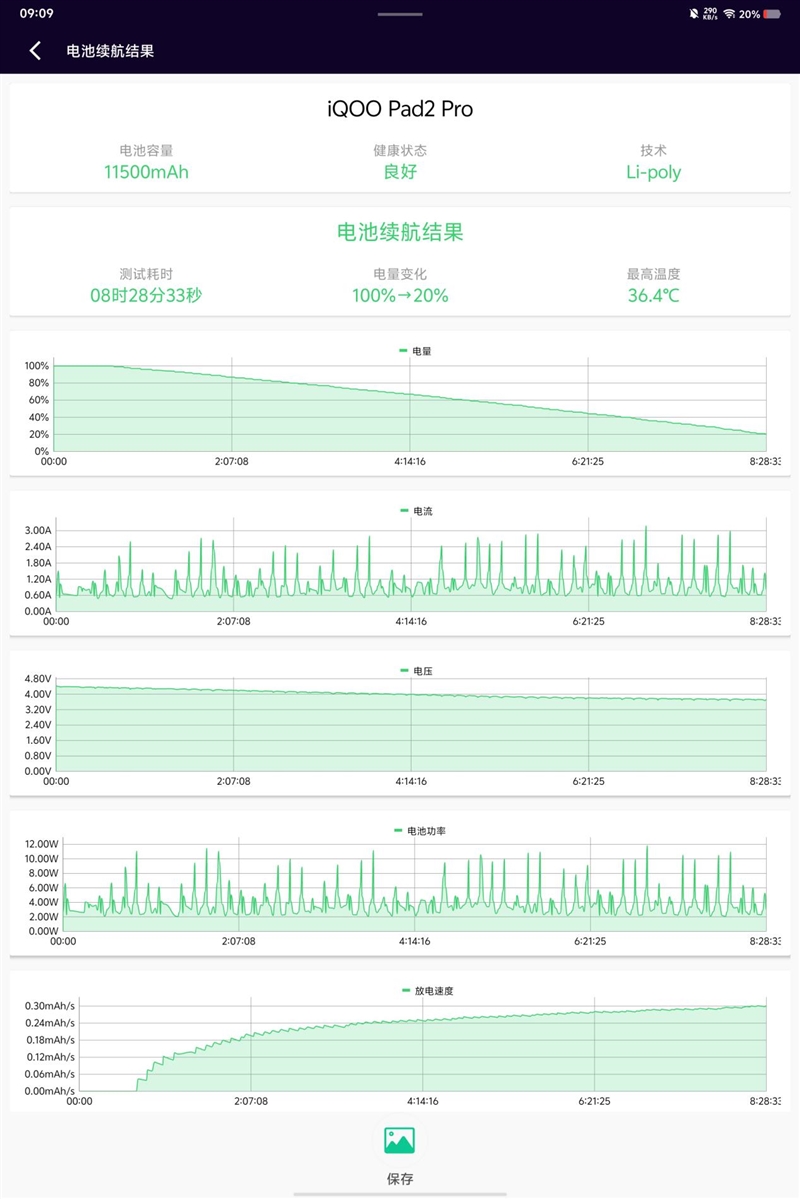Screen dimensions: 800x1199
Task: Tap the 2:07:08 label on discharge speed chart
Action: point(251,1101)
